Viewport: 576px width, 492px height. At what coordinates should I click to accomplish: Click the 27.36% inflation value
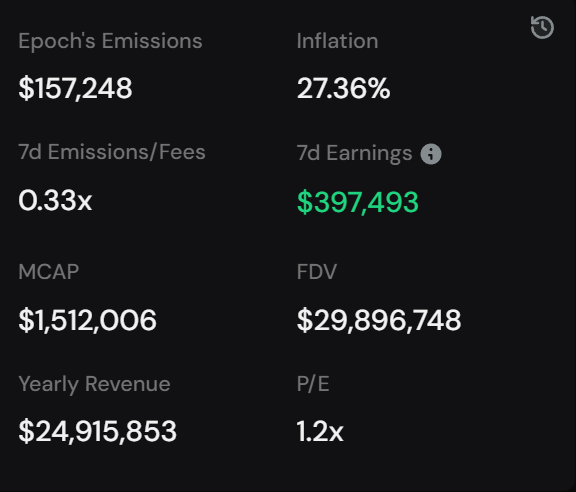pyautogui.click(x=343, y=89)
